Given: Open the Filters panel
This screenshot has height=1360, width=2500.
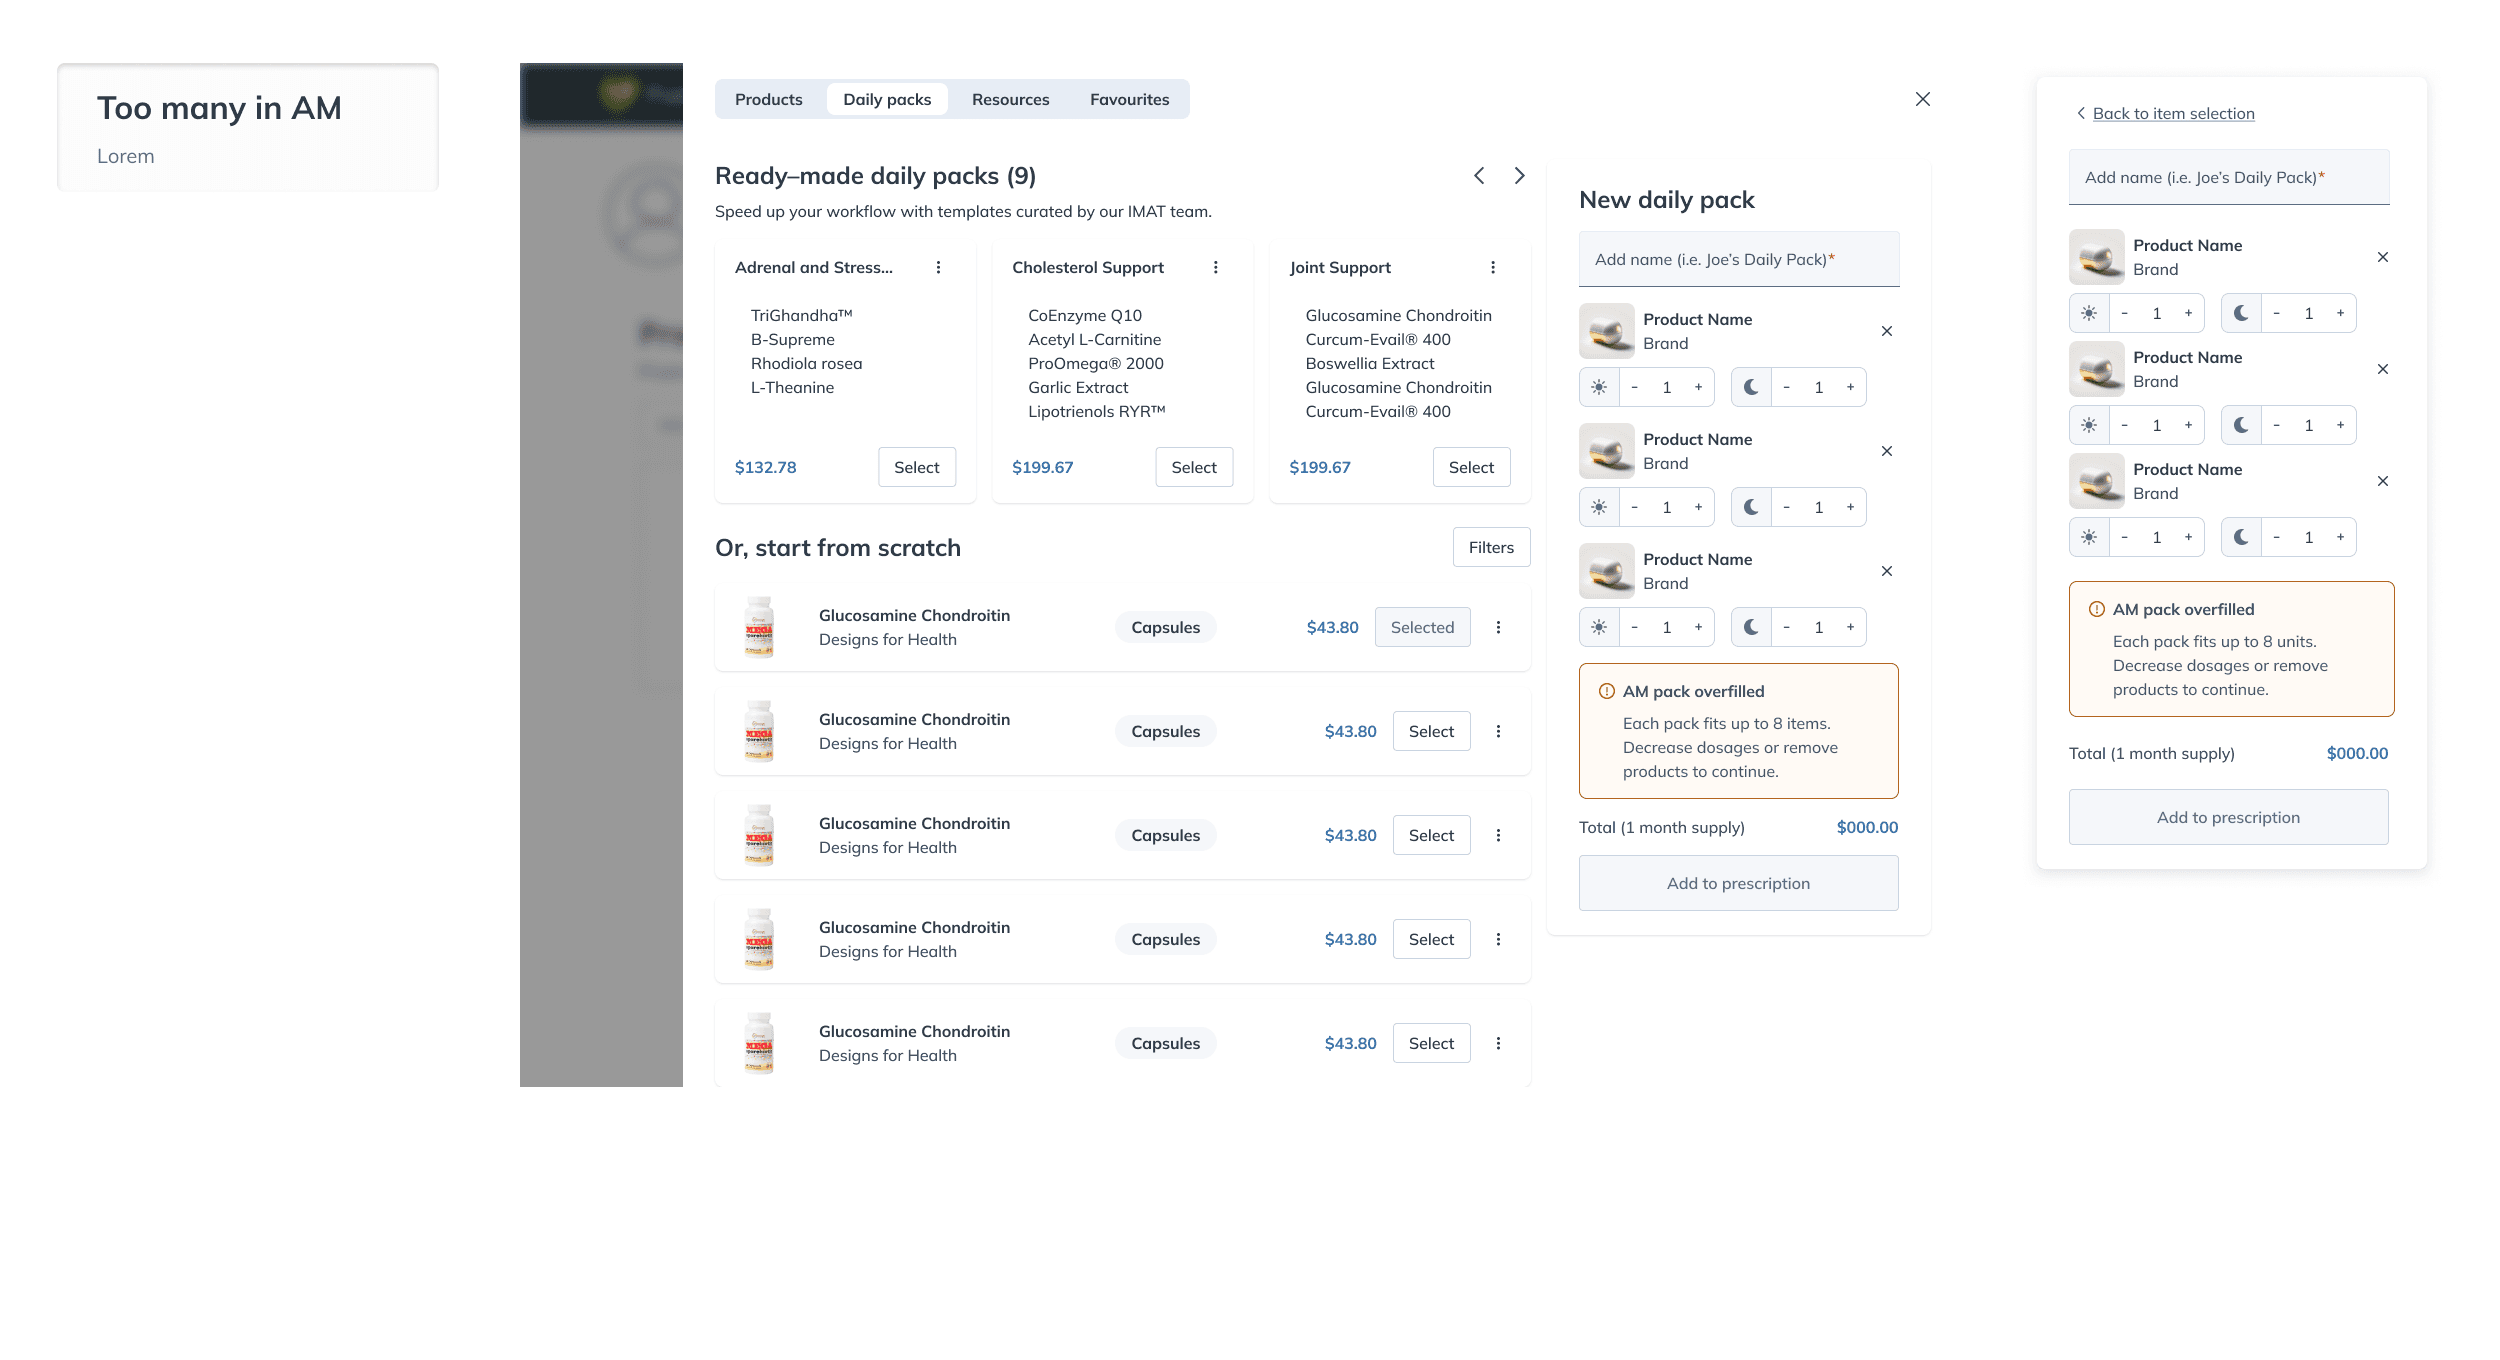Looking at the screenshot, I should [1491, 547].
